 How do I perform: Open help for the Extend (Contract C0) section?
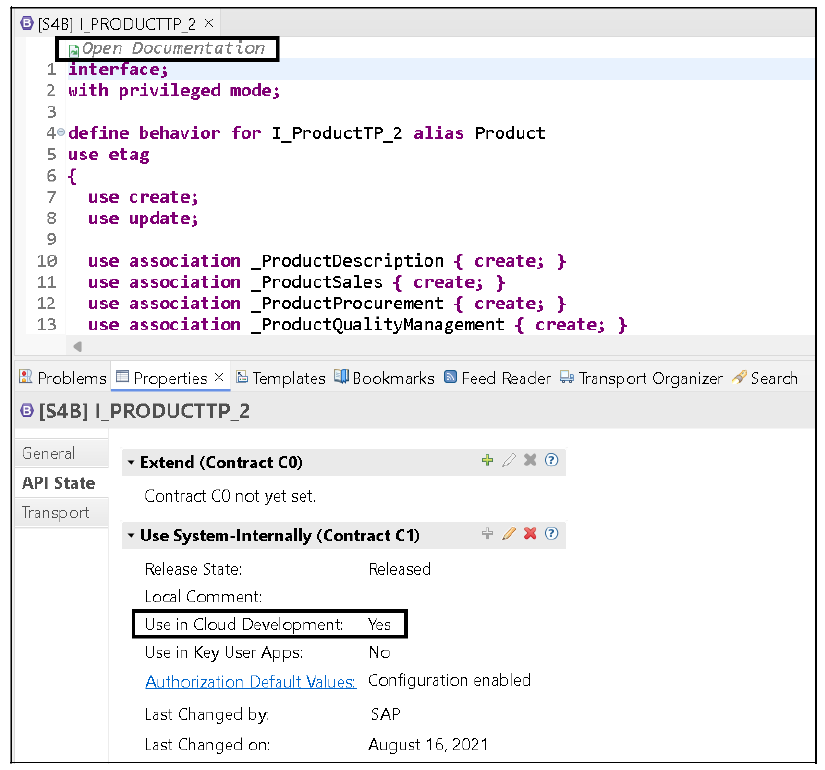551,460
